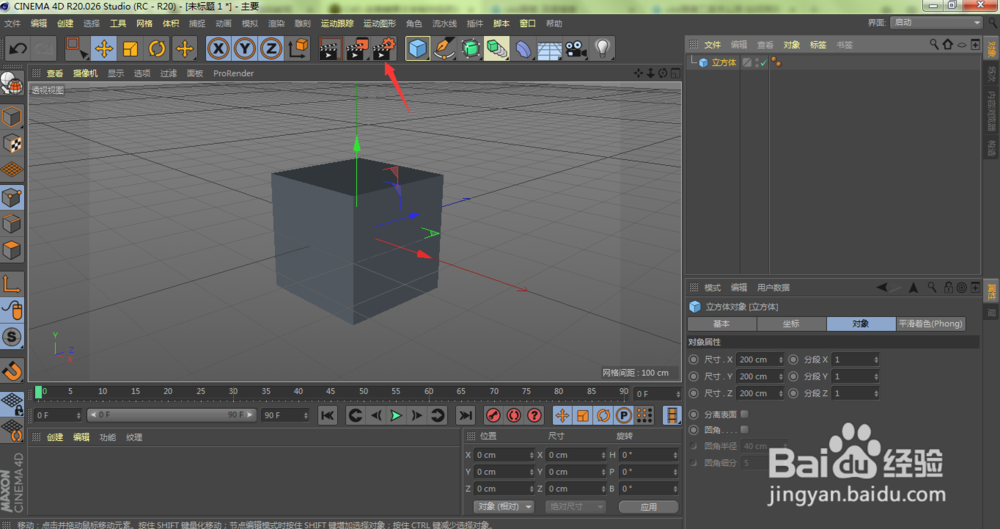Image resolution: width=1000 pixels, height=529 pixels.
Task: Switch to the 平滑着色(Phong) tab
Action: [930, 324]
